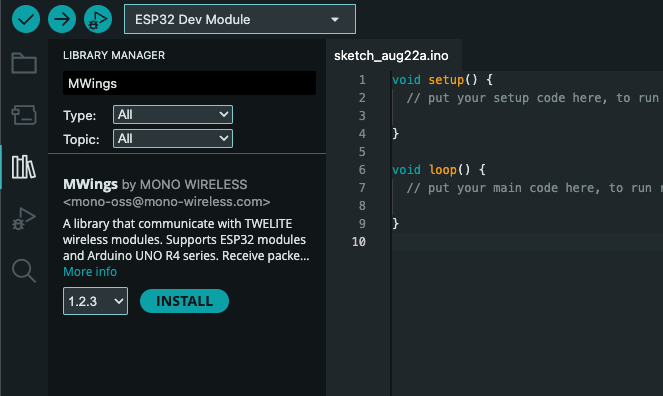The height and width of the screenshot is (396, 663).
Task: Open the Debug panel in the sidebar
Action: tap(24, 218)
